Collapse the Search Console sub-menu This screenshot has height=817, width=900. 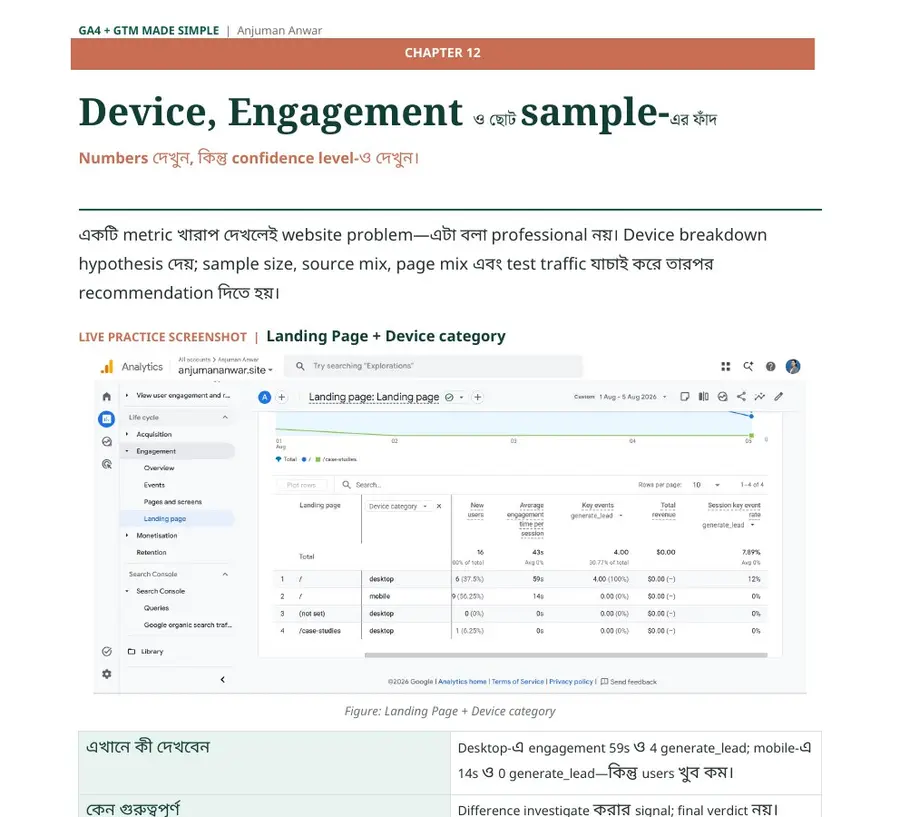coord(127,591)
